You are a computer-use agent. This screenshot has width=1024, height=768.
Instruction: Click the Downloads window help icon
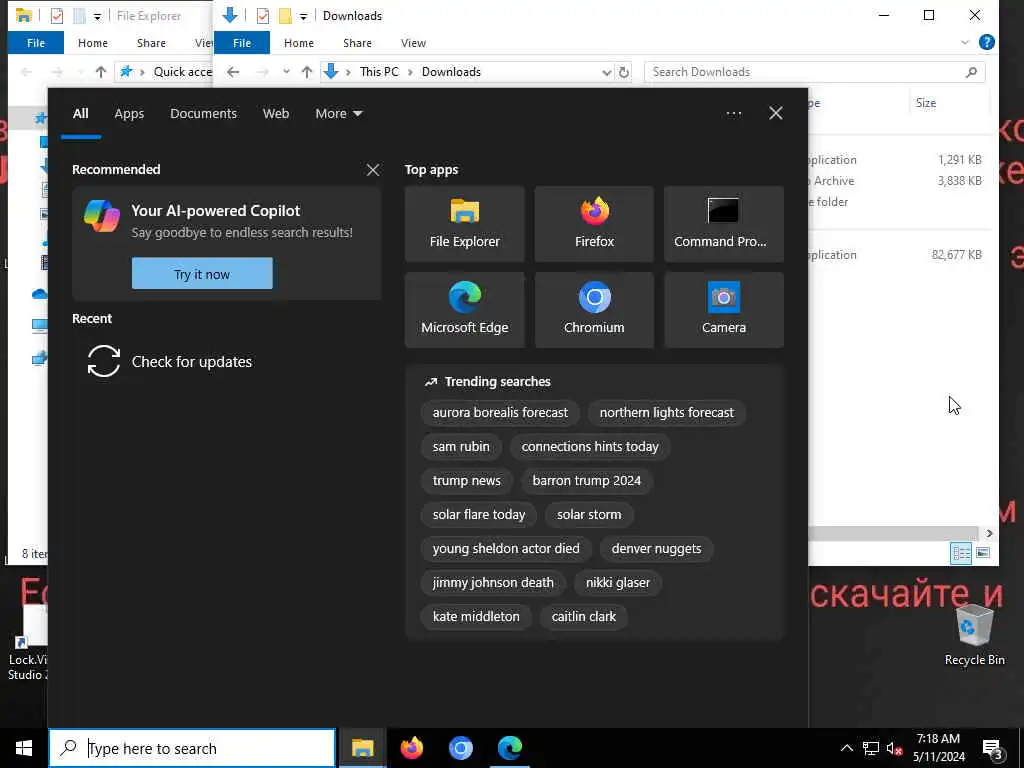987,42
